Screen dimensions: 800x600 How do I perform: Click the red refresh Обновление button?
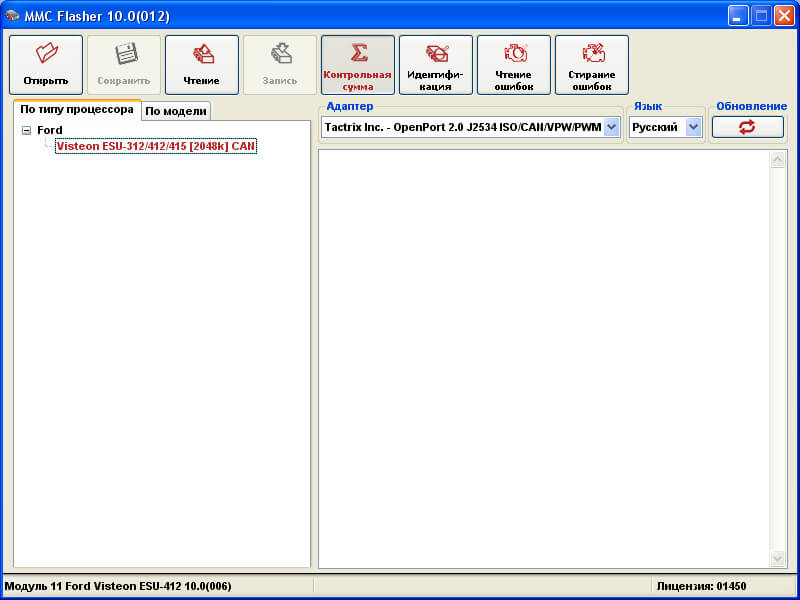(x=747, y=127)
